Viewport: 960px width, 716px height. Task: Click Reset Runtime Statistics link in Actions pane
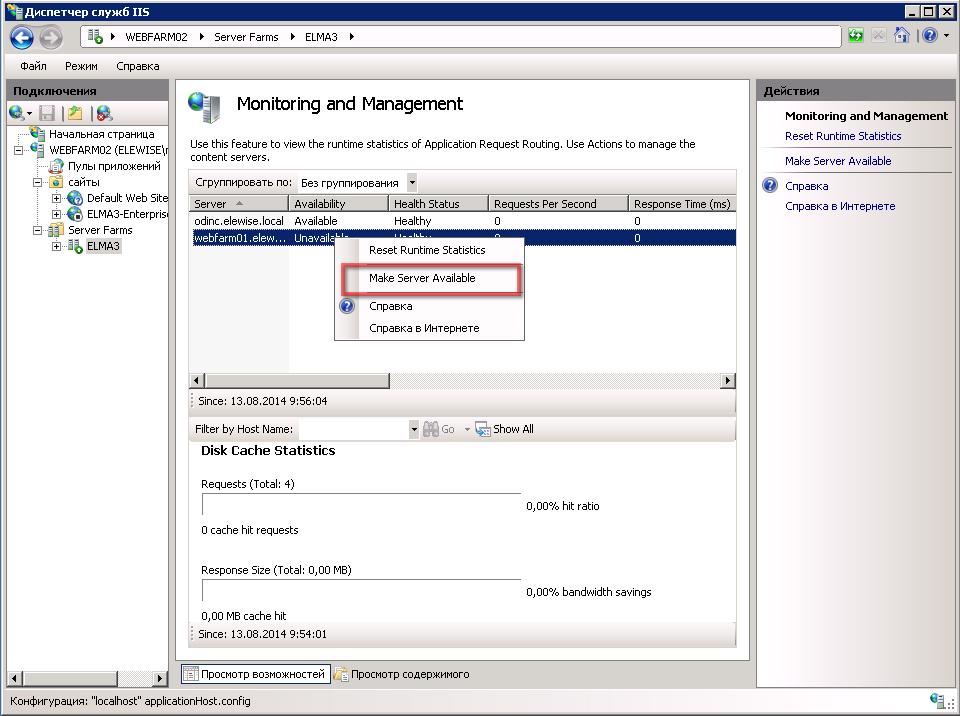click(842, 136)
